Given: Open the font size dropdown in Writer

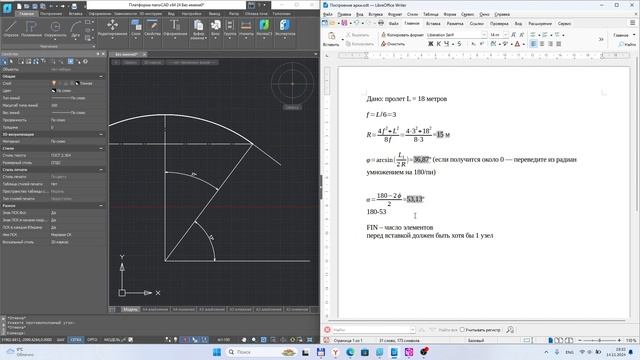Looking at the screenshot, I should 505,35.
